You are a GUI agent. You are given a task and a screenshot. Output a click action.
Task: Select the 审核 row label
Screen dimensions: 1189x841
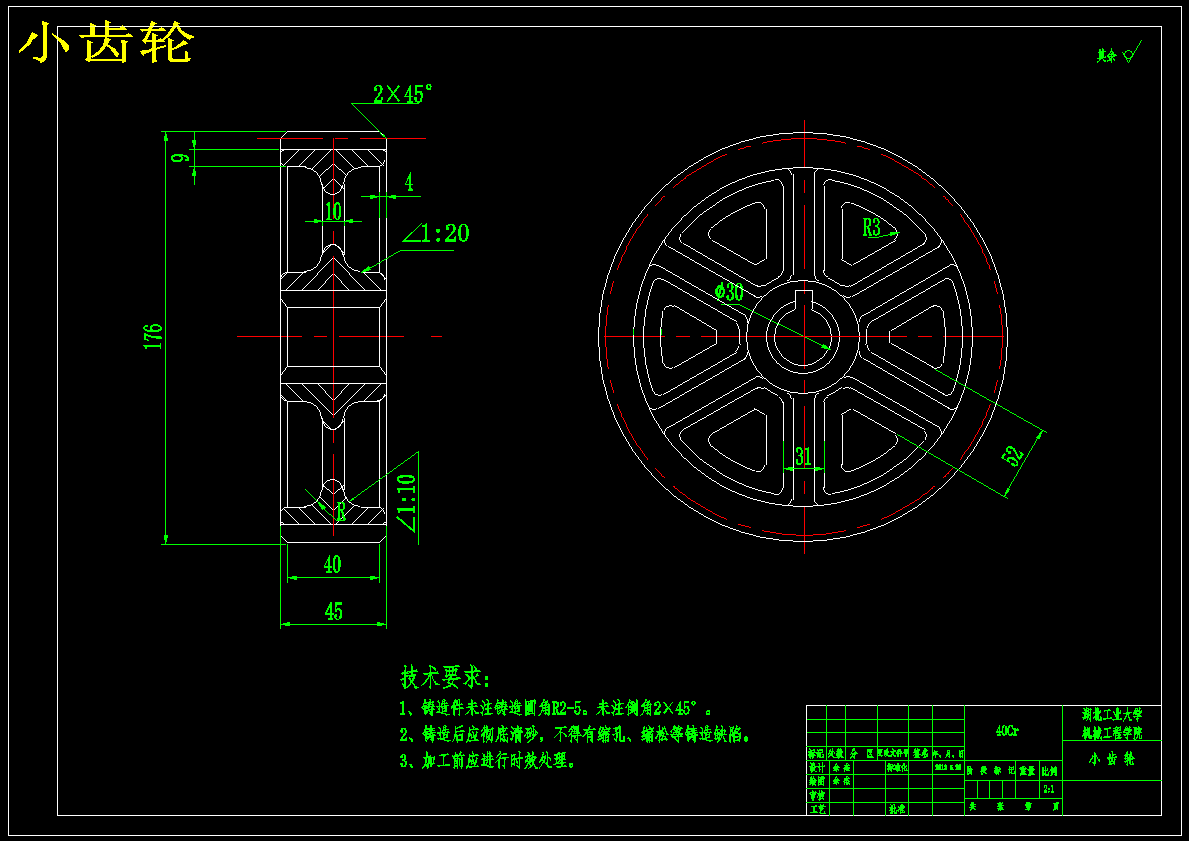click(x=817, y=795)
